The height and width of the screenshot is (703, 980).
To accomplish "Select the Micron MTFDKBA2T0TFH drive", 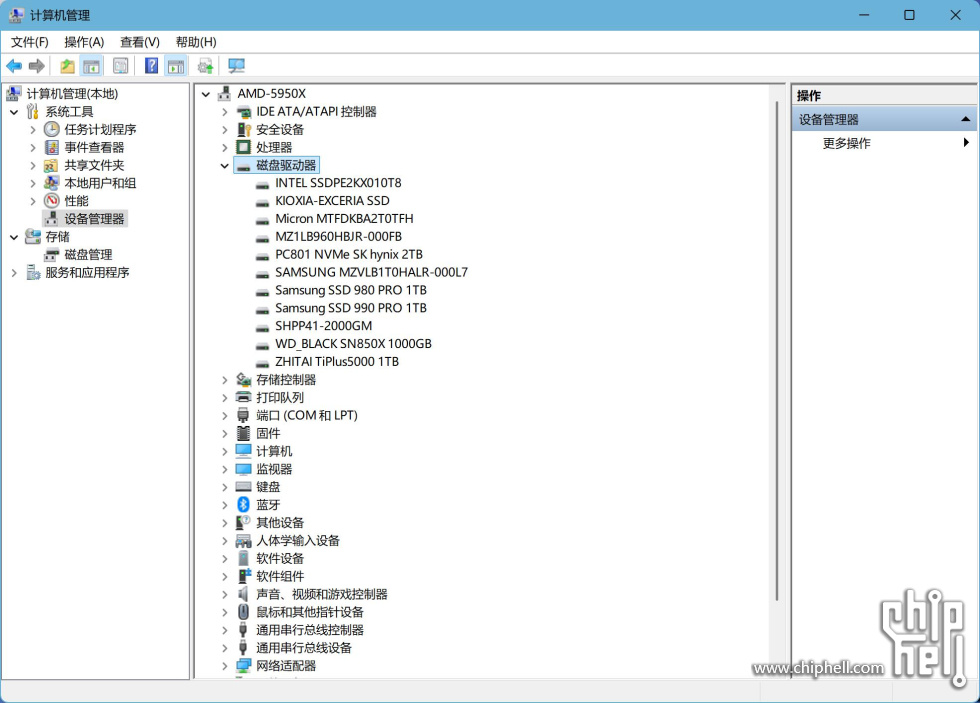I will [344, 219].
